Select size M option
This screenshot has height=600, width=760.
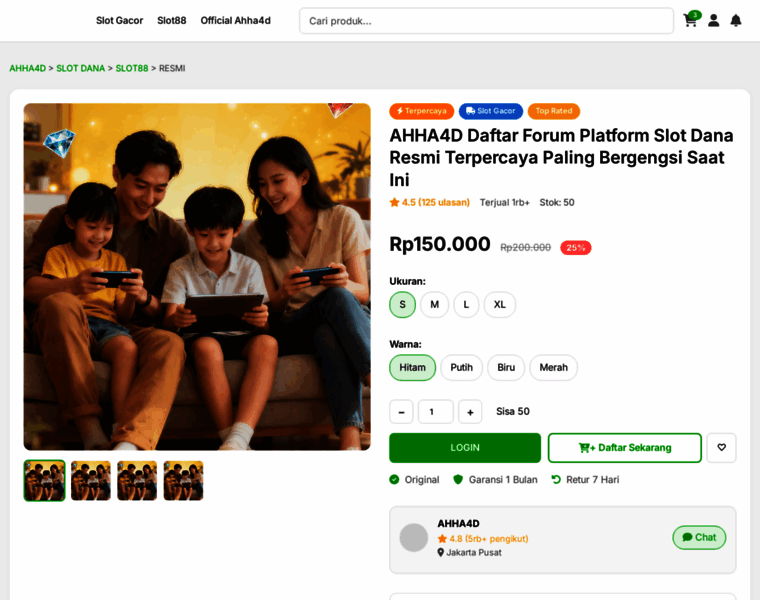point(434,304)
